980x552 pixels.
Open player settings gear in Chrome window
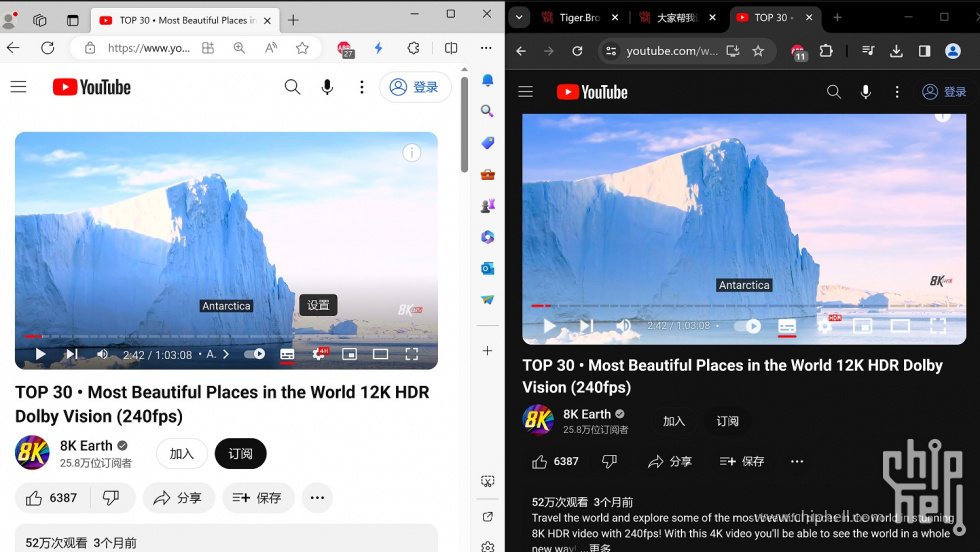(x=826, y=325)
